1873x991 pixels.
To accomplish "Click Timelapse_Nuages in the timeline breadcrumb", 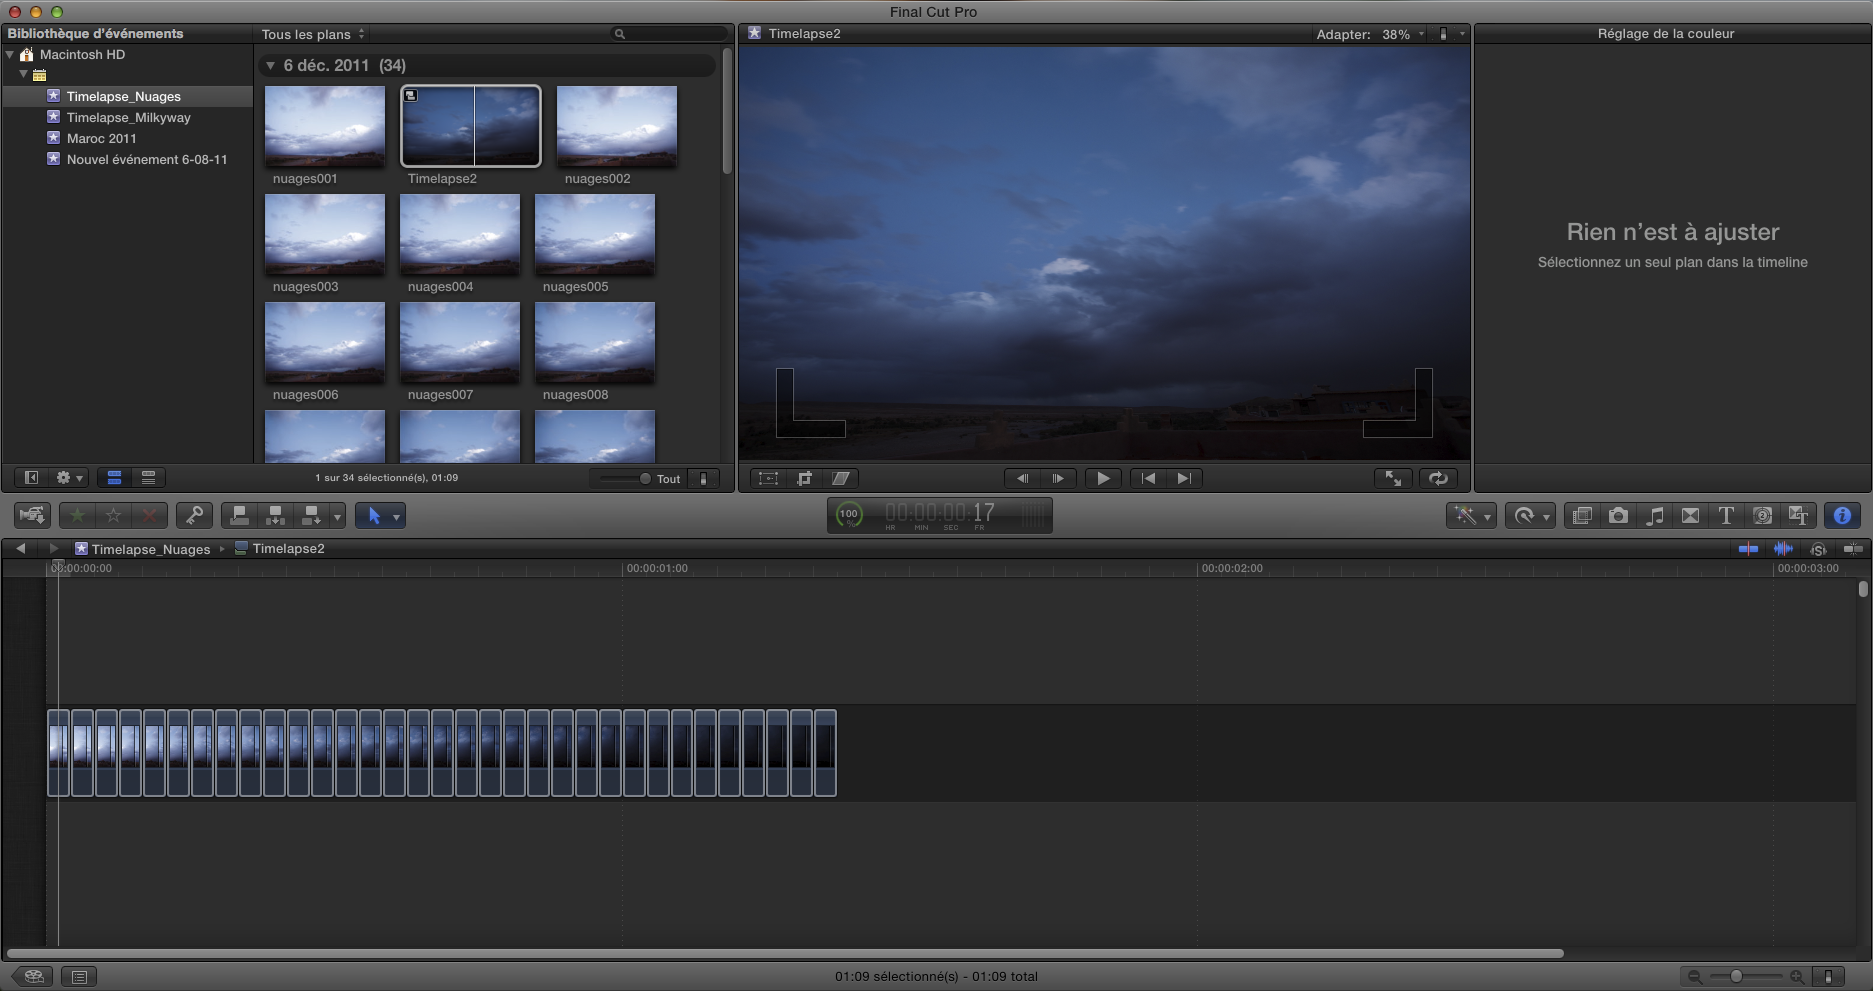I will click(x=150, y=549).
